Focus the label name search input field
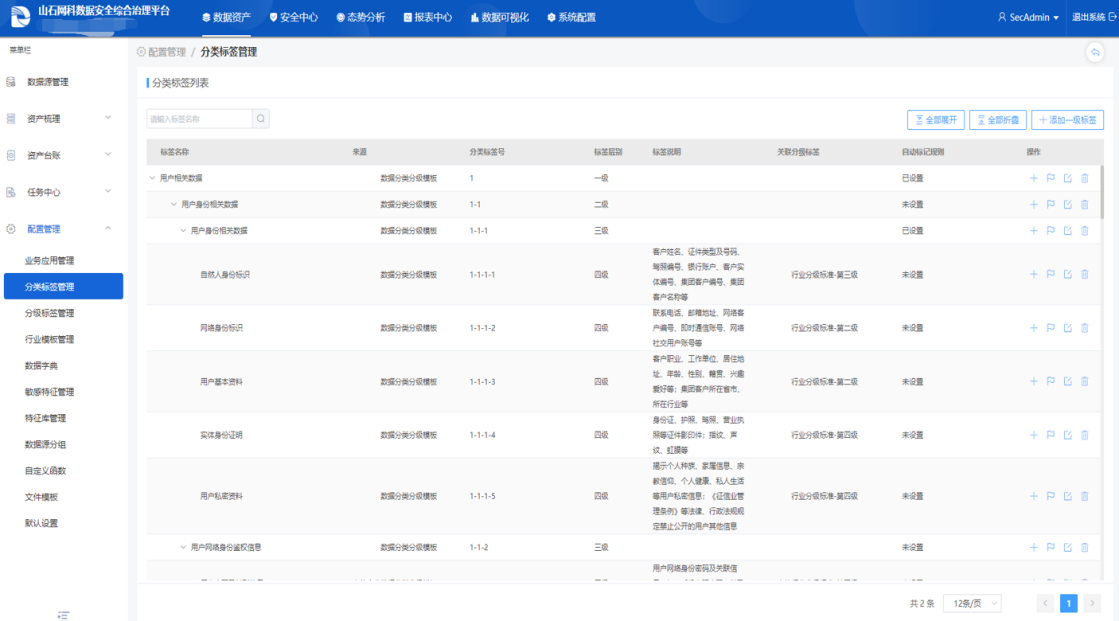 (198, 119)
